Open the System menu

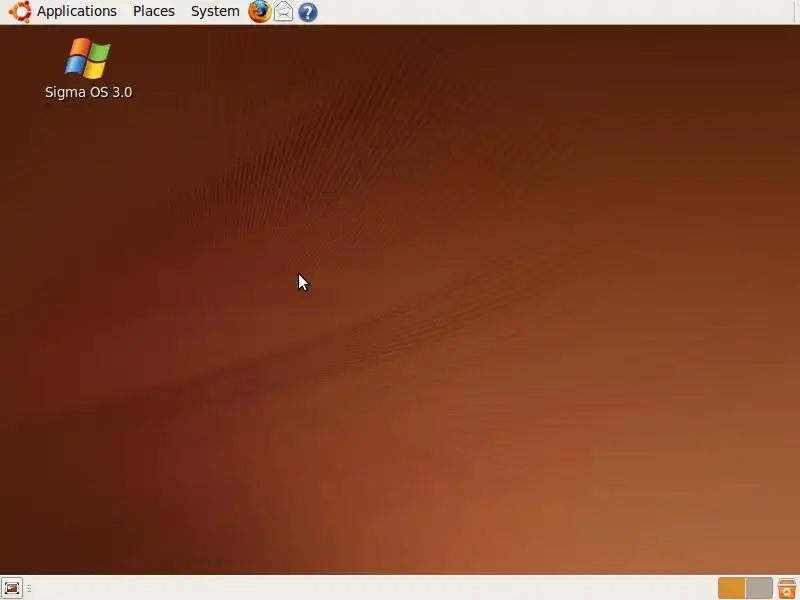[215, 11]
